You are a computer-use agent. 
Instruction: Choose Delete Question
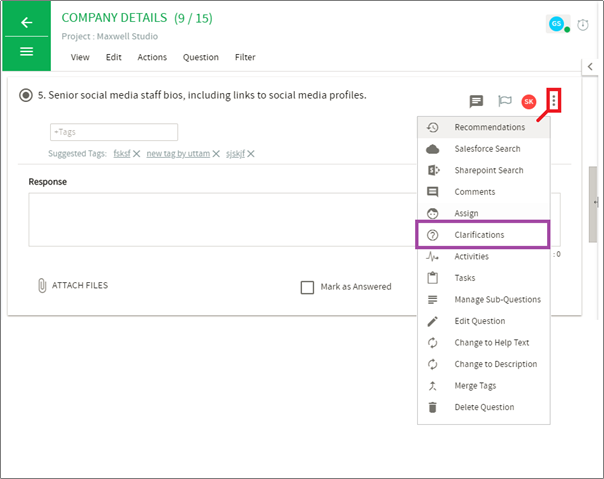point(483,407)
